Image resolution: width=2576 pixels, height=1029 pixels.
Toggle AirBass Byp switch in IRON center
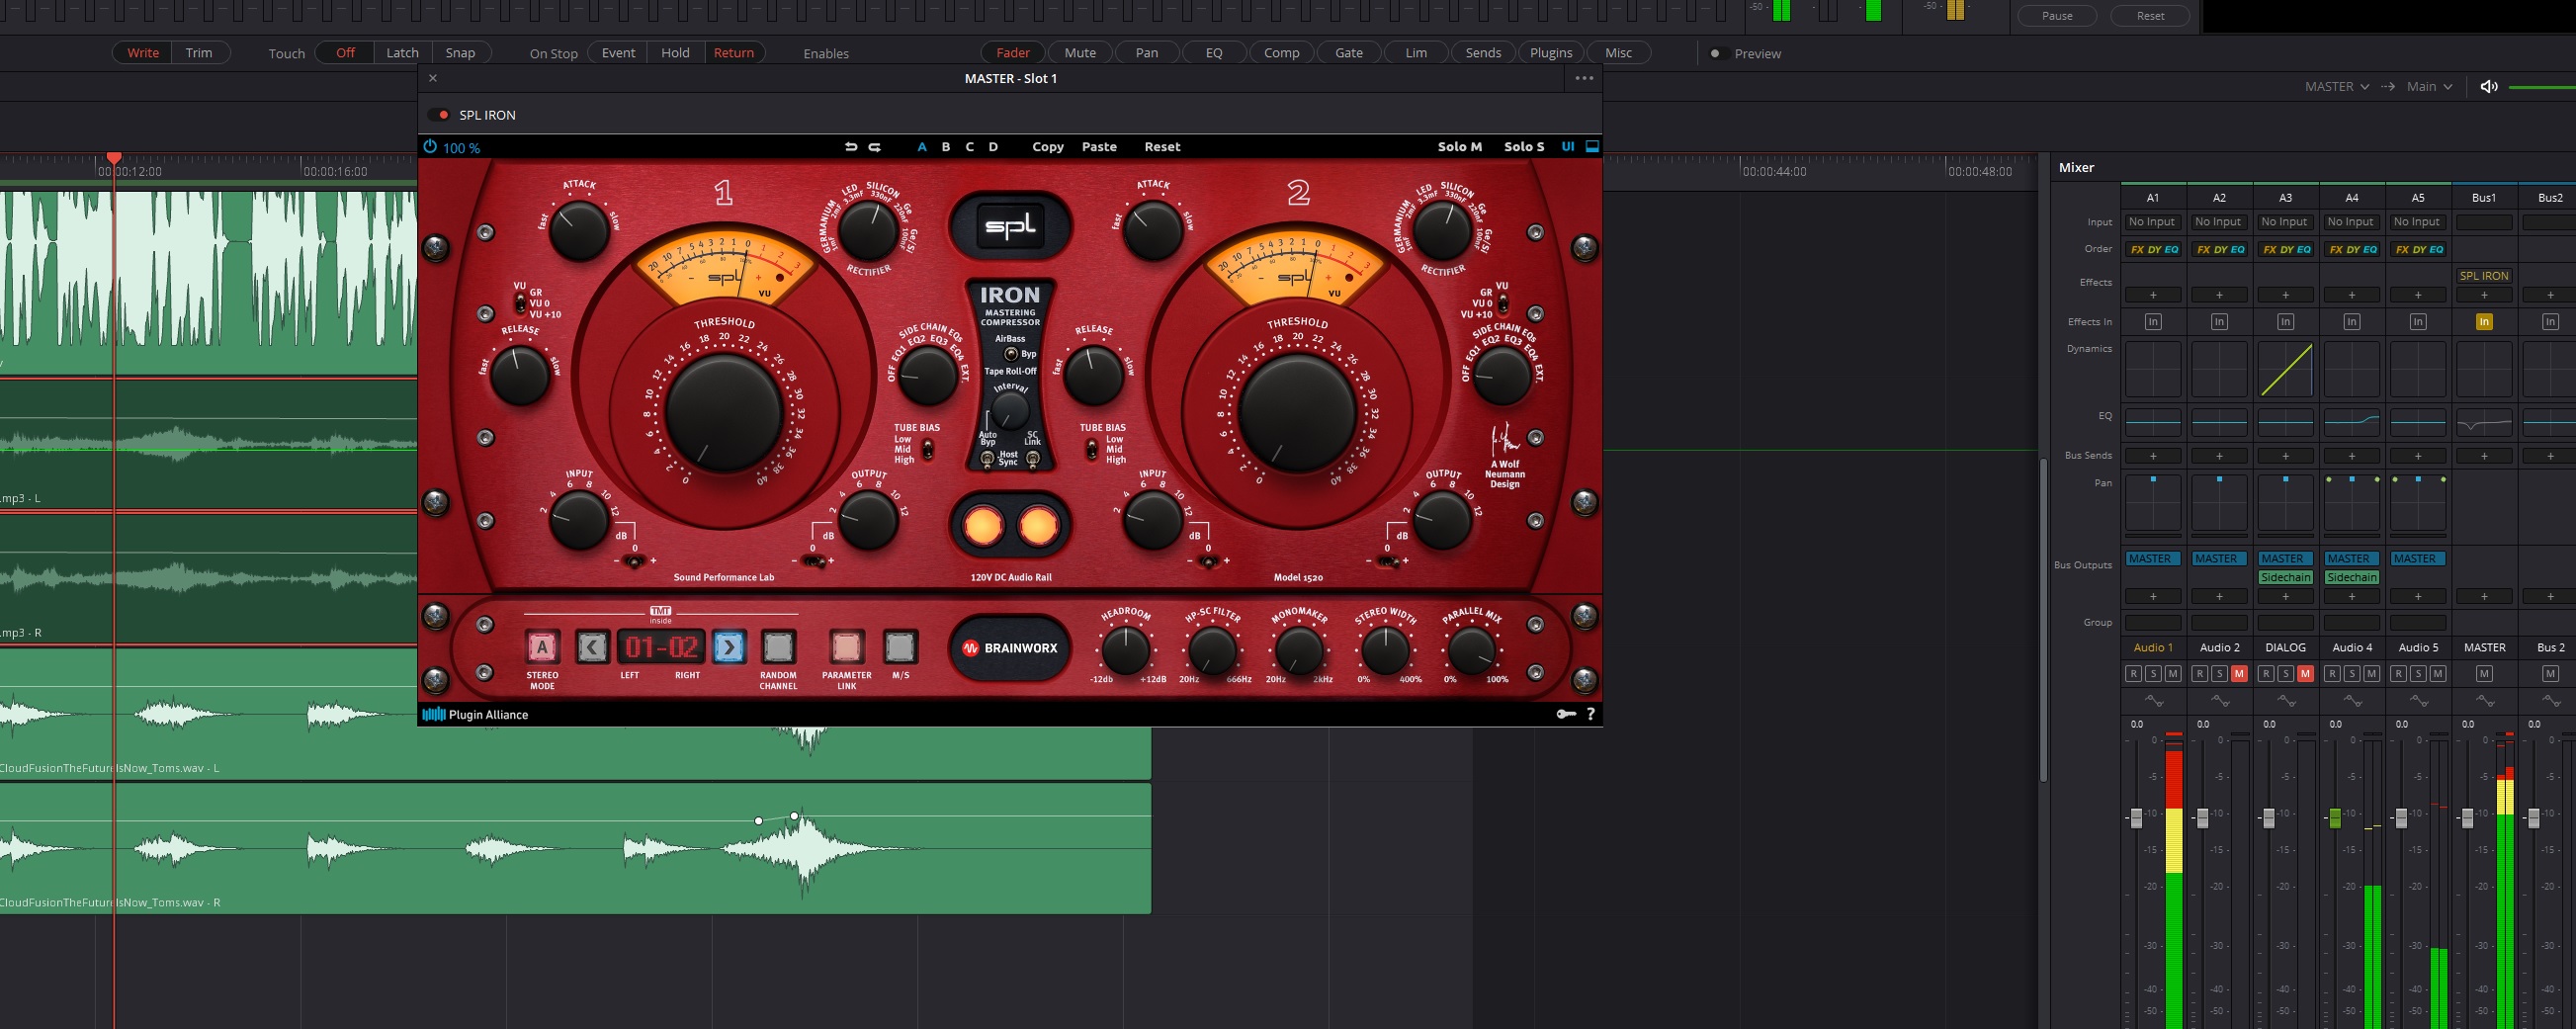(x=1011, y=354)
